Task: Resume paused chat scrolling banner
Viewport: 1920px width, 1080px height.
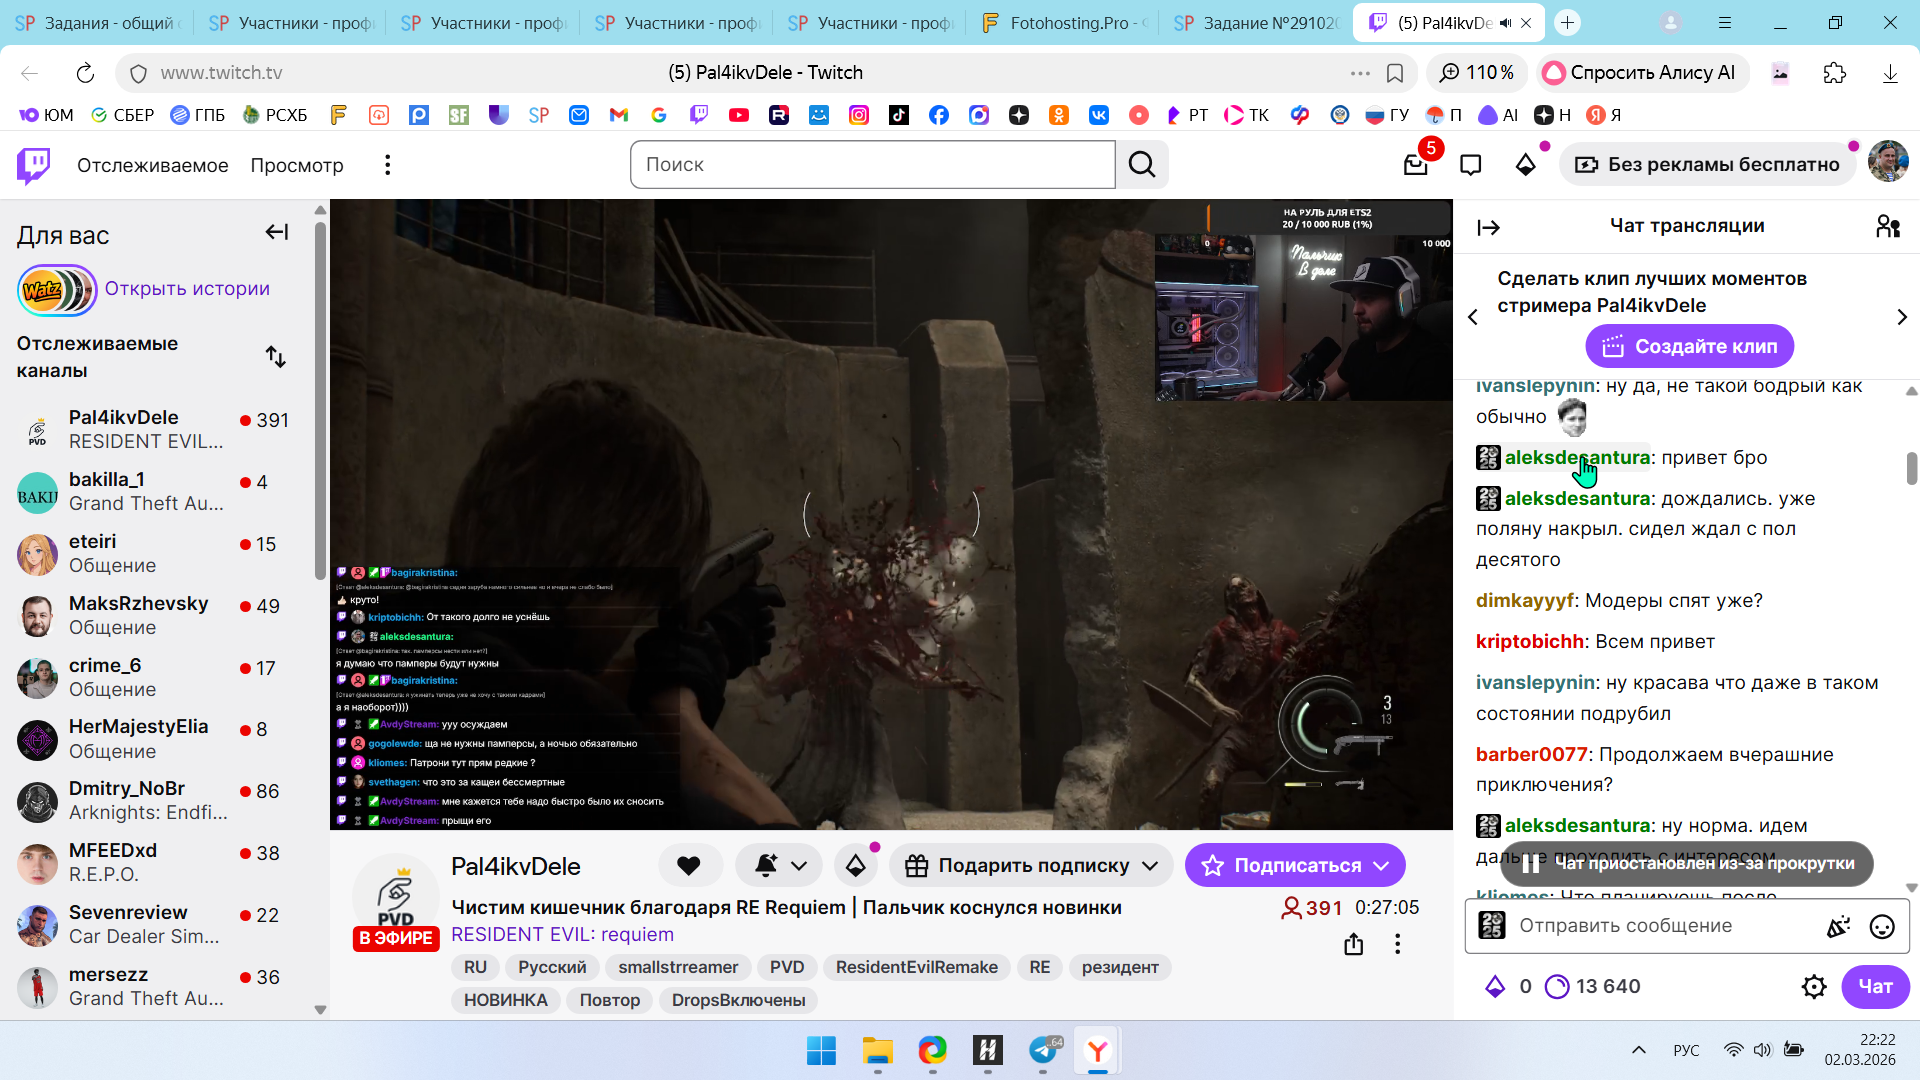Action: click(1688, 864)
